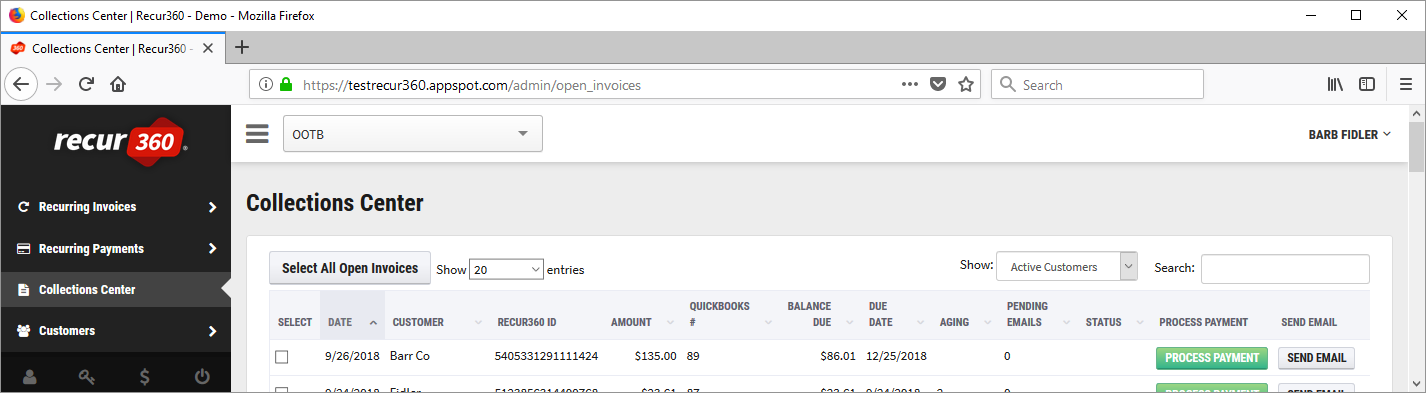The height and width of the screenshot is (393, 1426).
Task: Open Firefox hamburger menu
Action: pos(1406,85)
